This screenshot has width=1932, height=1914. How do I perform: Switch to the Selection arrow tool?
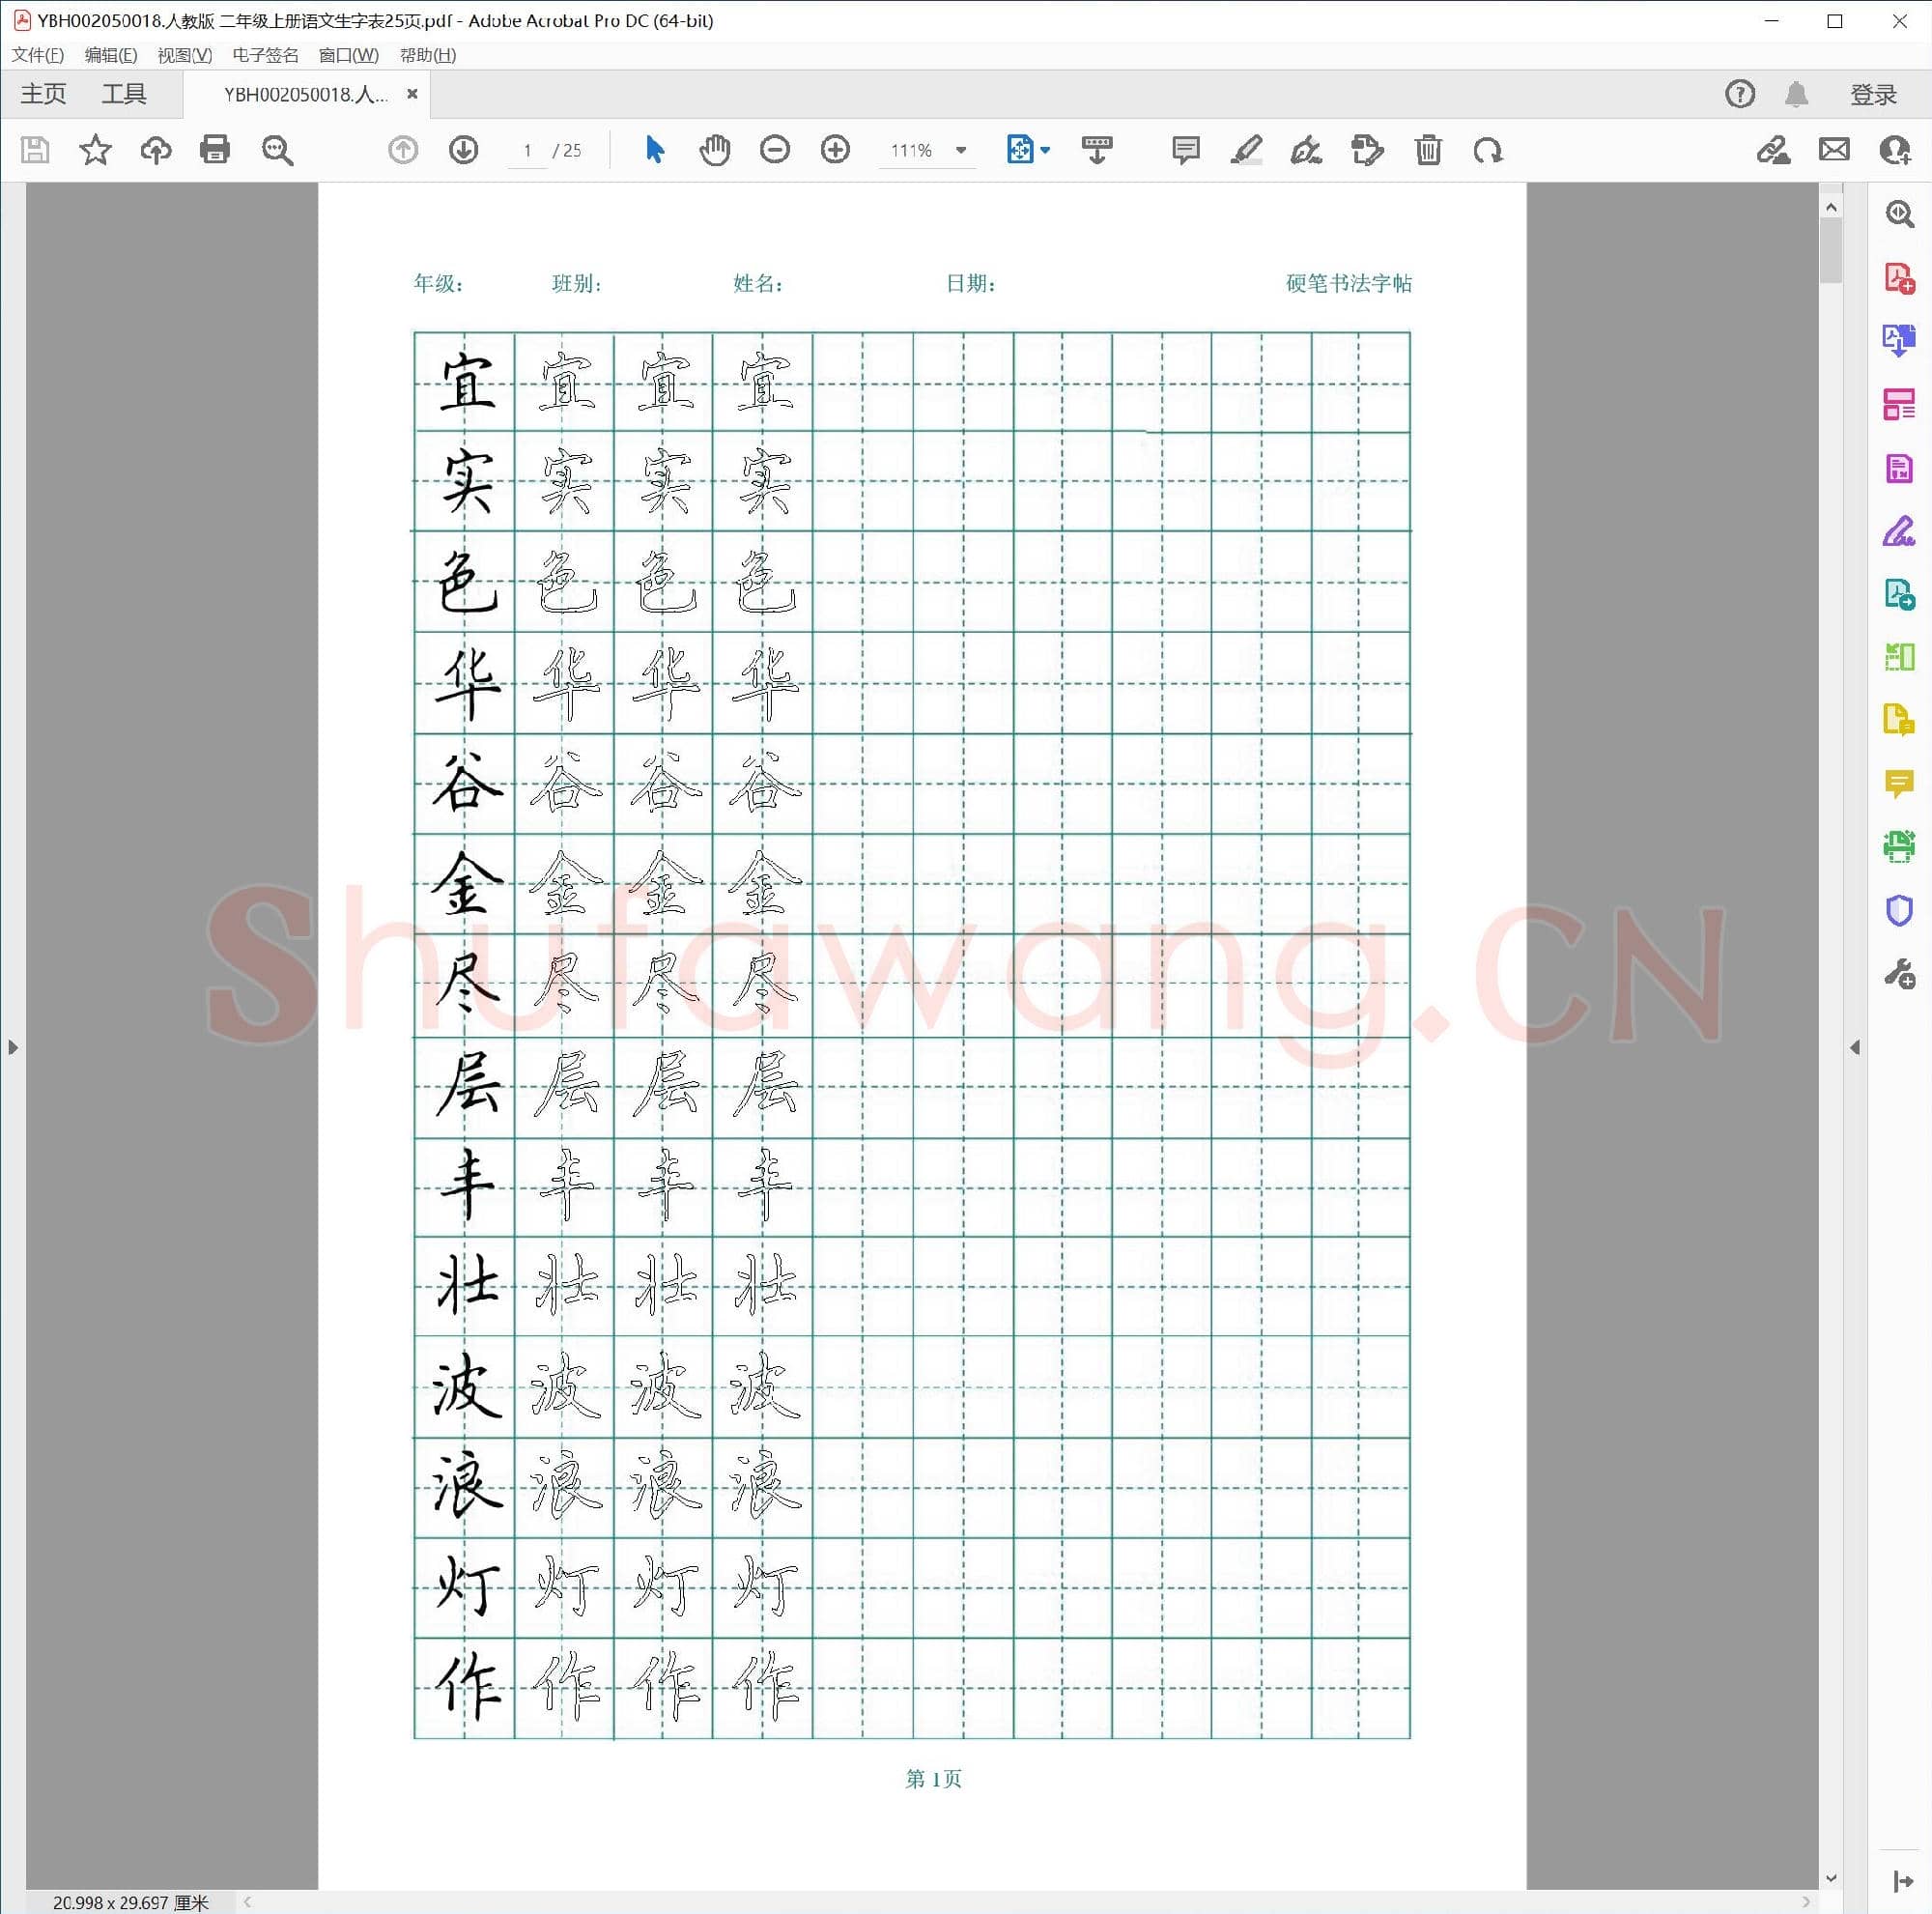(x=655, y=150)
